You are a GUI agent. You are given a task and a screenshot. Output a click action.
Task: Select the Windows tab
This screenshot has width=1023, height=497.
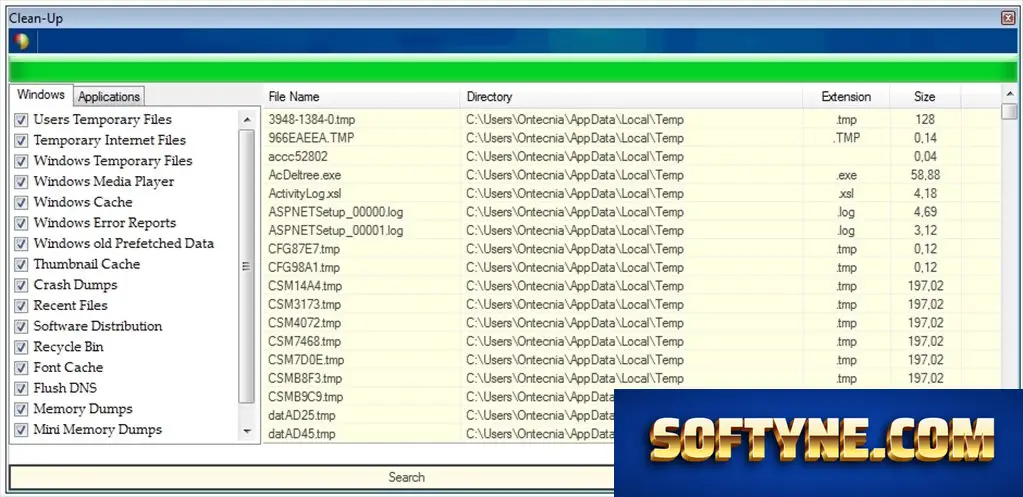[40, 95]
